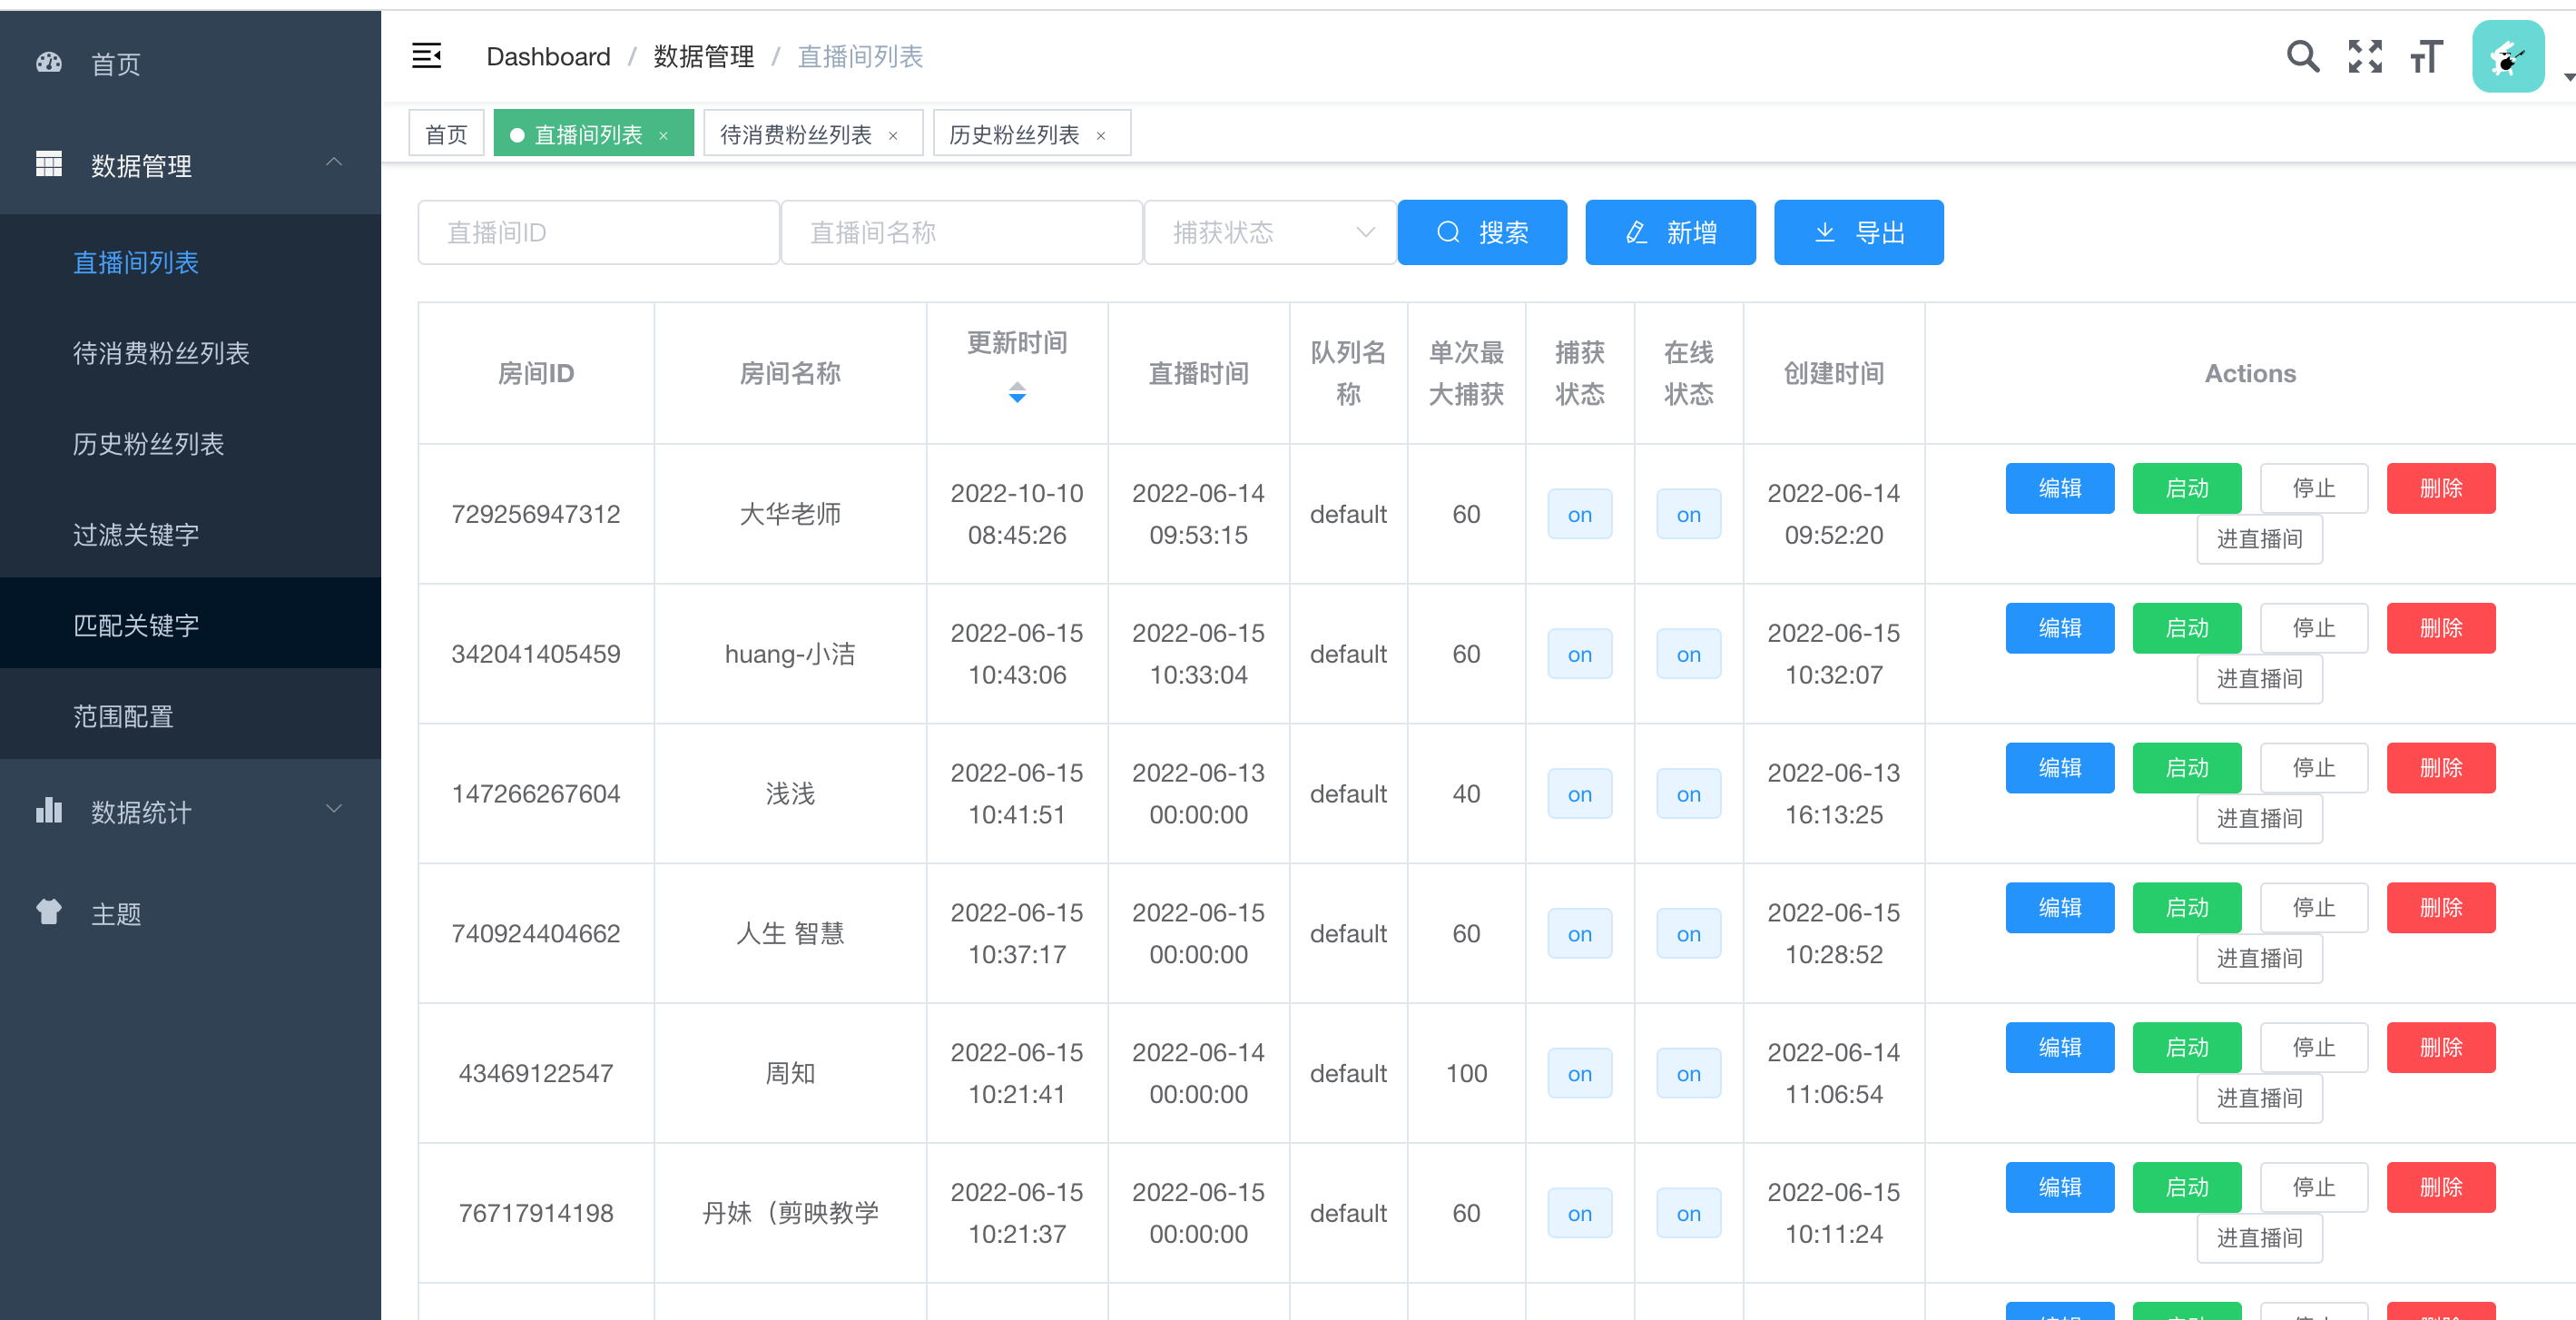Click the 导出 export button
The height and width of the screenshot is (1320, 2576).
coord(1858,232)
